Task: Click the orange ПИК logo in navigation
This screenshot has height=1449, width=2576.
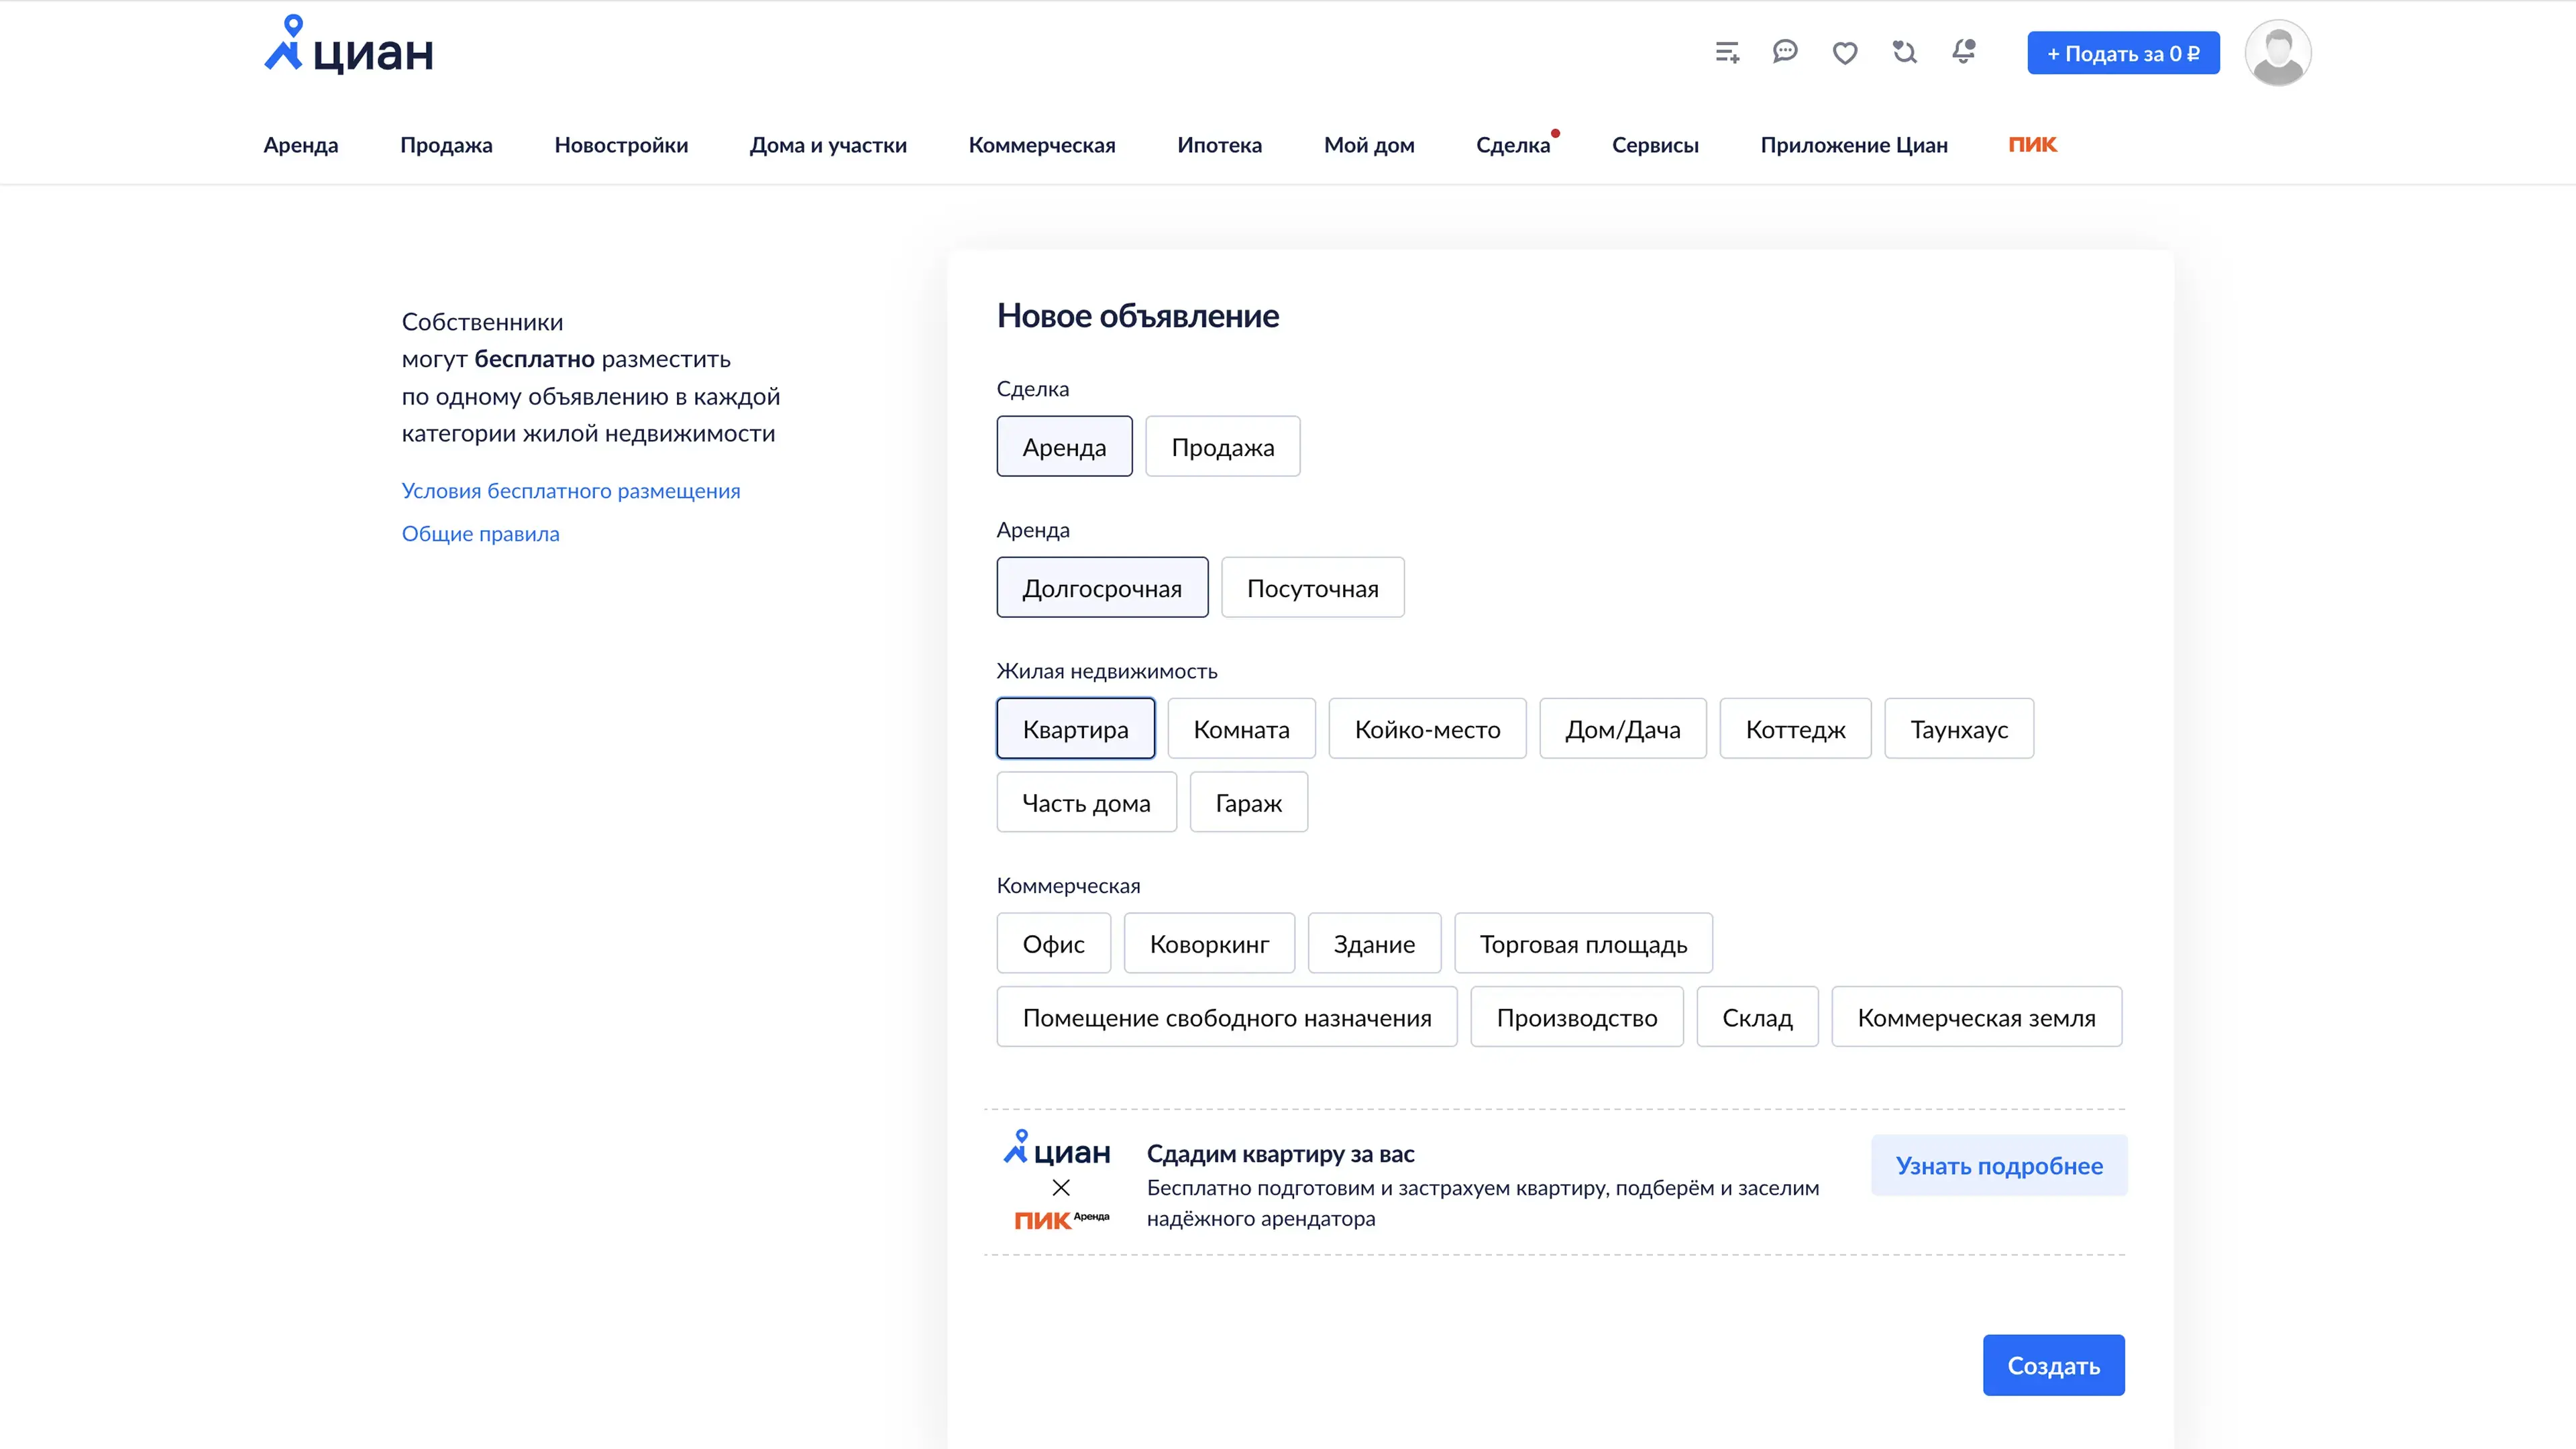Action: point(2032,144)
